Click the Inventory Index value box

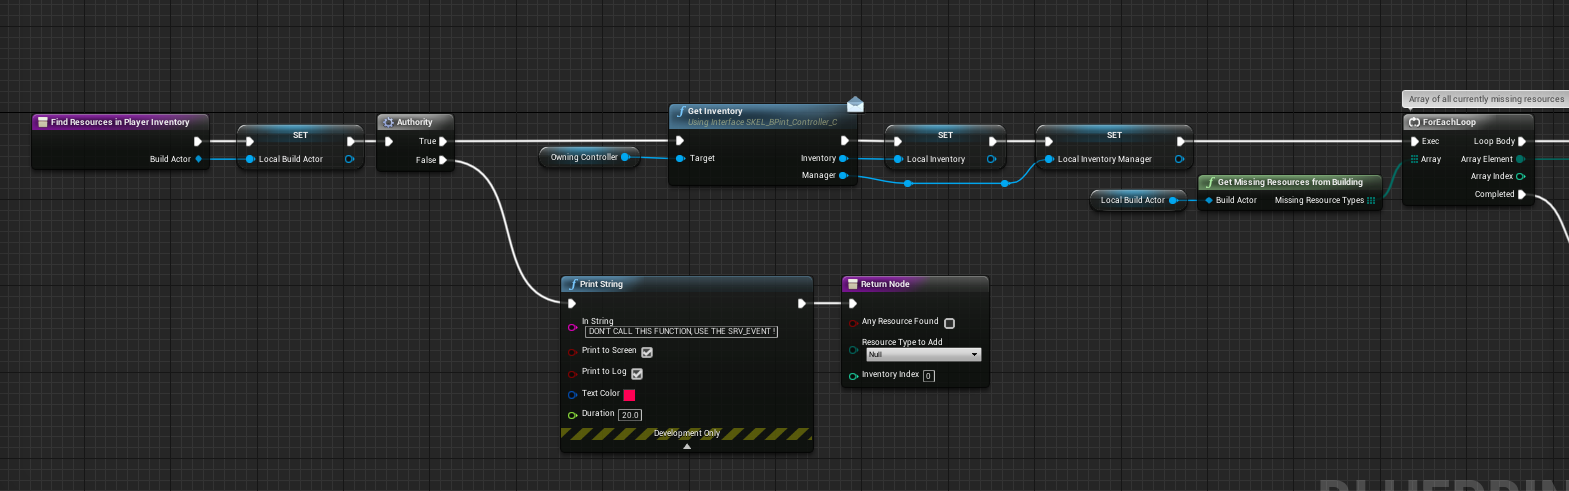(928, 376)
